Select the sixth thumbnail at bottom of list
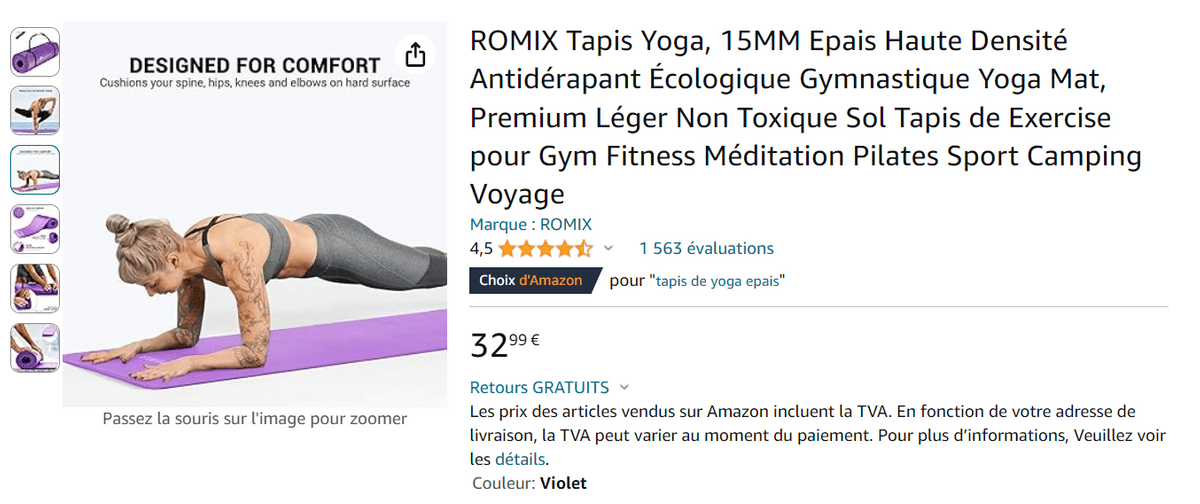The width and height of the screenshot is (1200, 504). pyautogui.click(x=35, y=348)
